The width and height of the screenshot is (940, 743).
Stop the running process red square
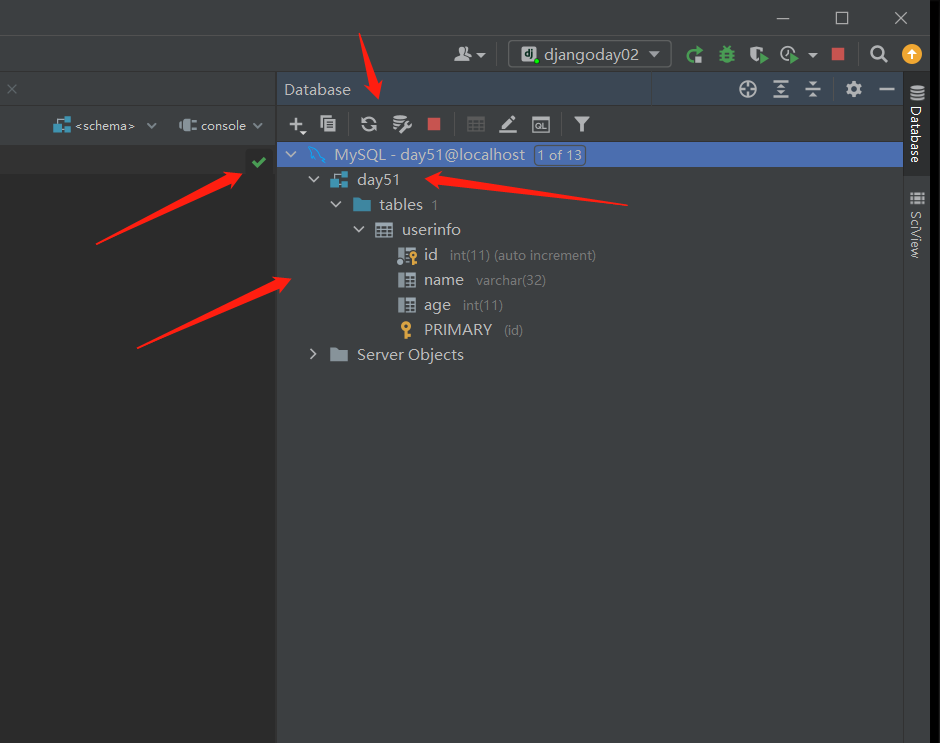(838, 55)
